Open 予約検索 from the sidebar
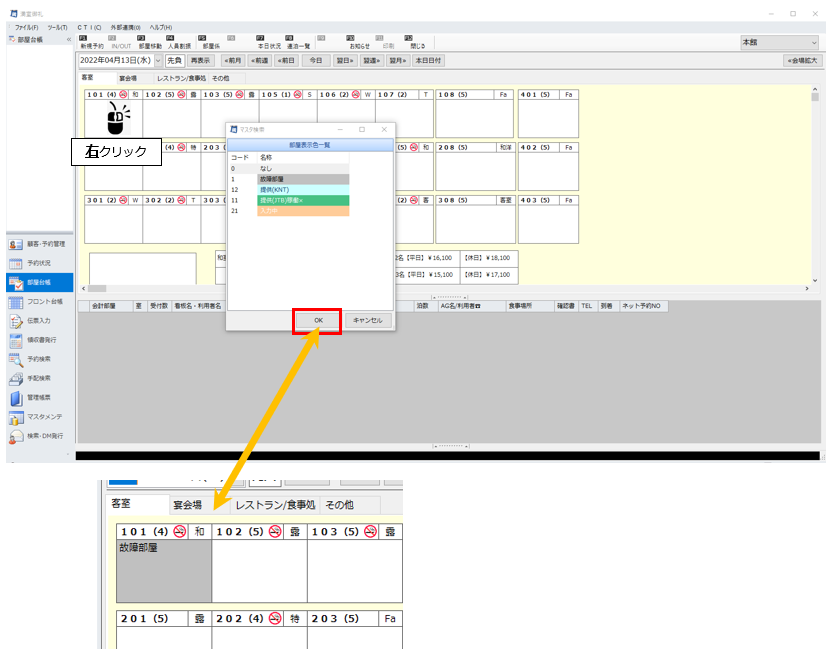 (38, 359)
